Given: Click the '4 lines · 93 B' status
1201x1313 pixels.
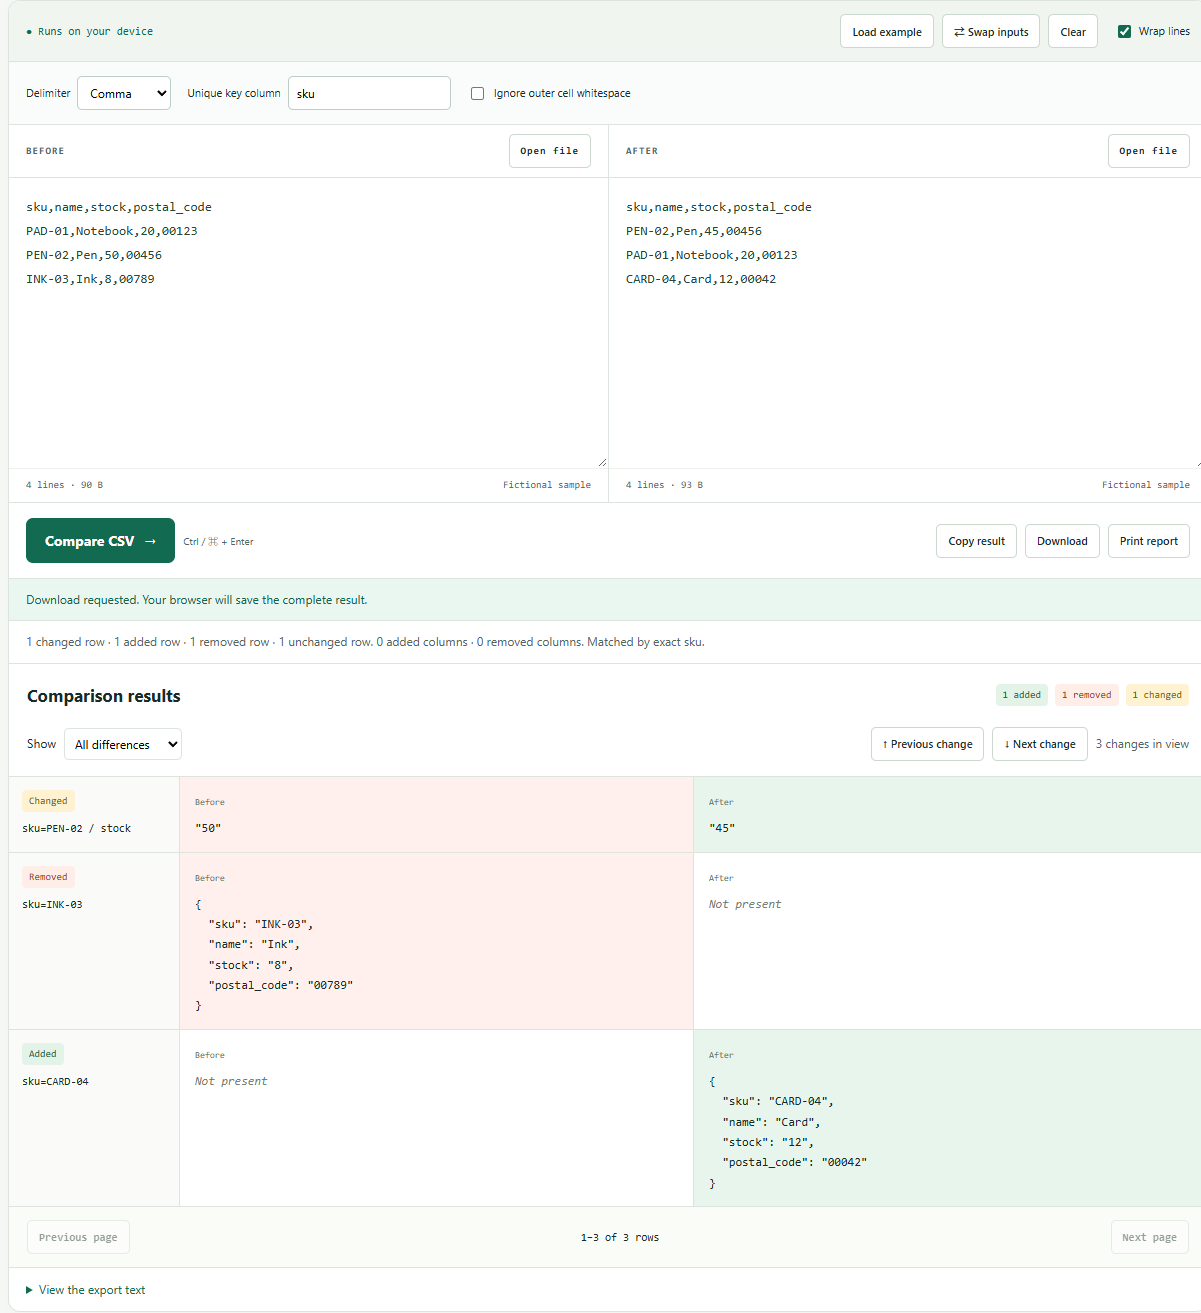Looking at the screenshot, I should (x=664, y=485).
